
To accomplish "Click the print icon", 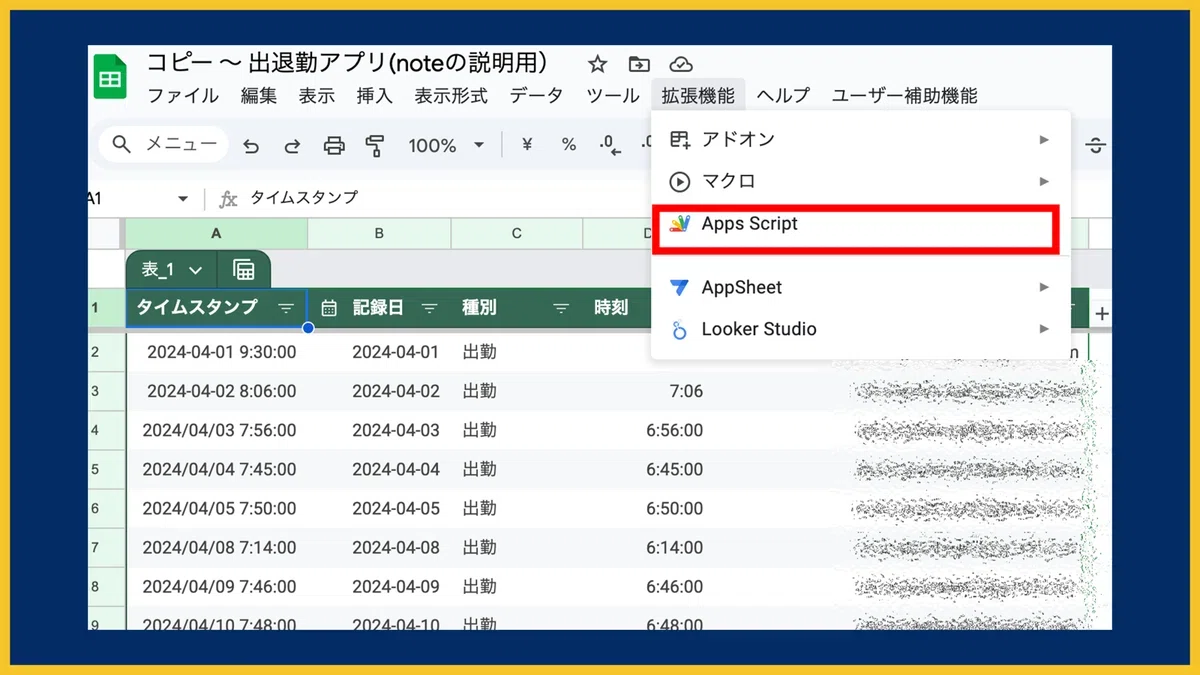I will pos(334,146).
